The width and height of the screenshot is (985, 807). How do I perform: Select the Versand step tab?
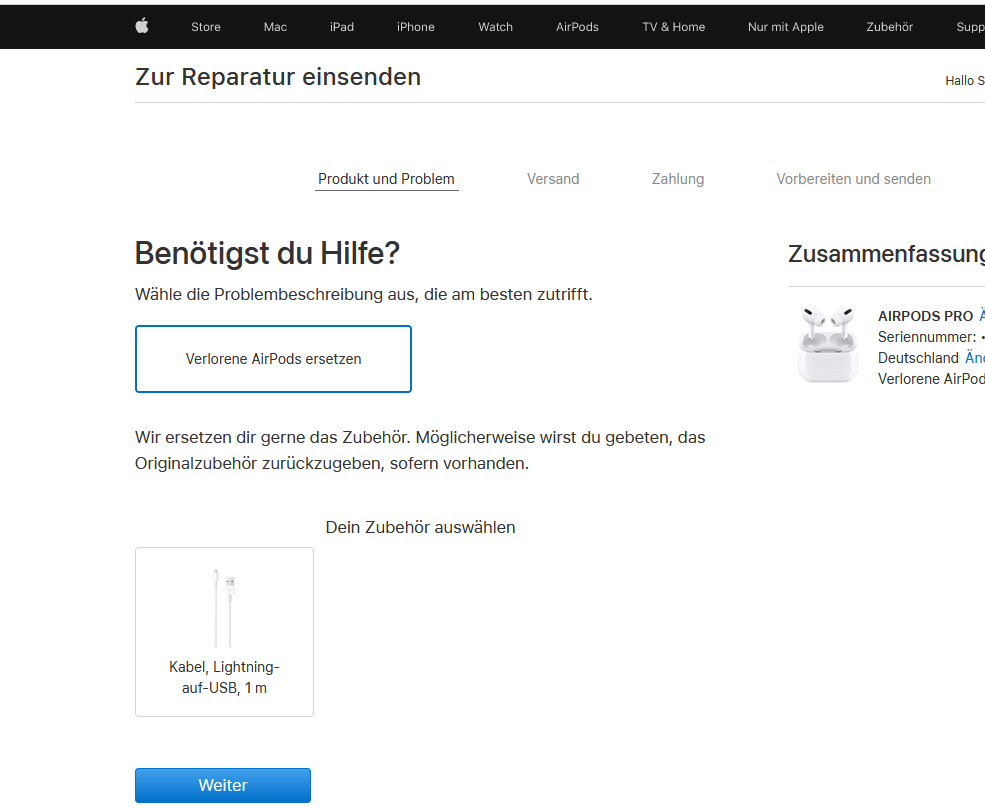click(553, 179)
